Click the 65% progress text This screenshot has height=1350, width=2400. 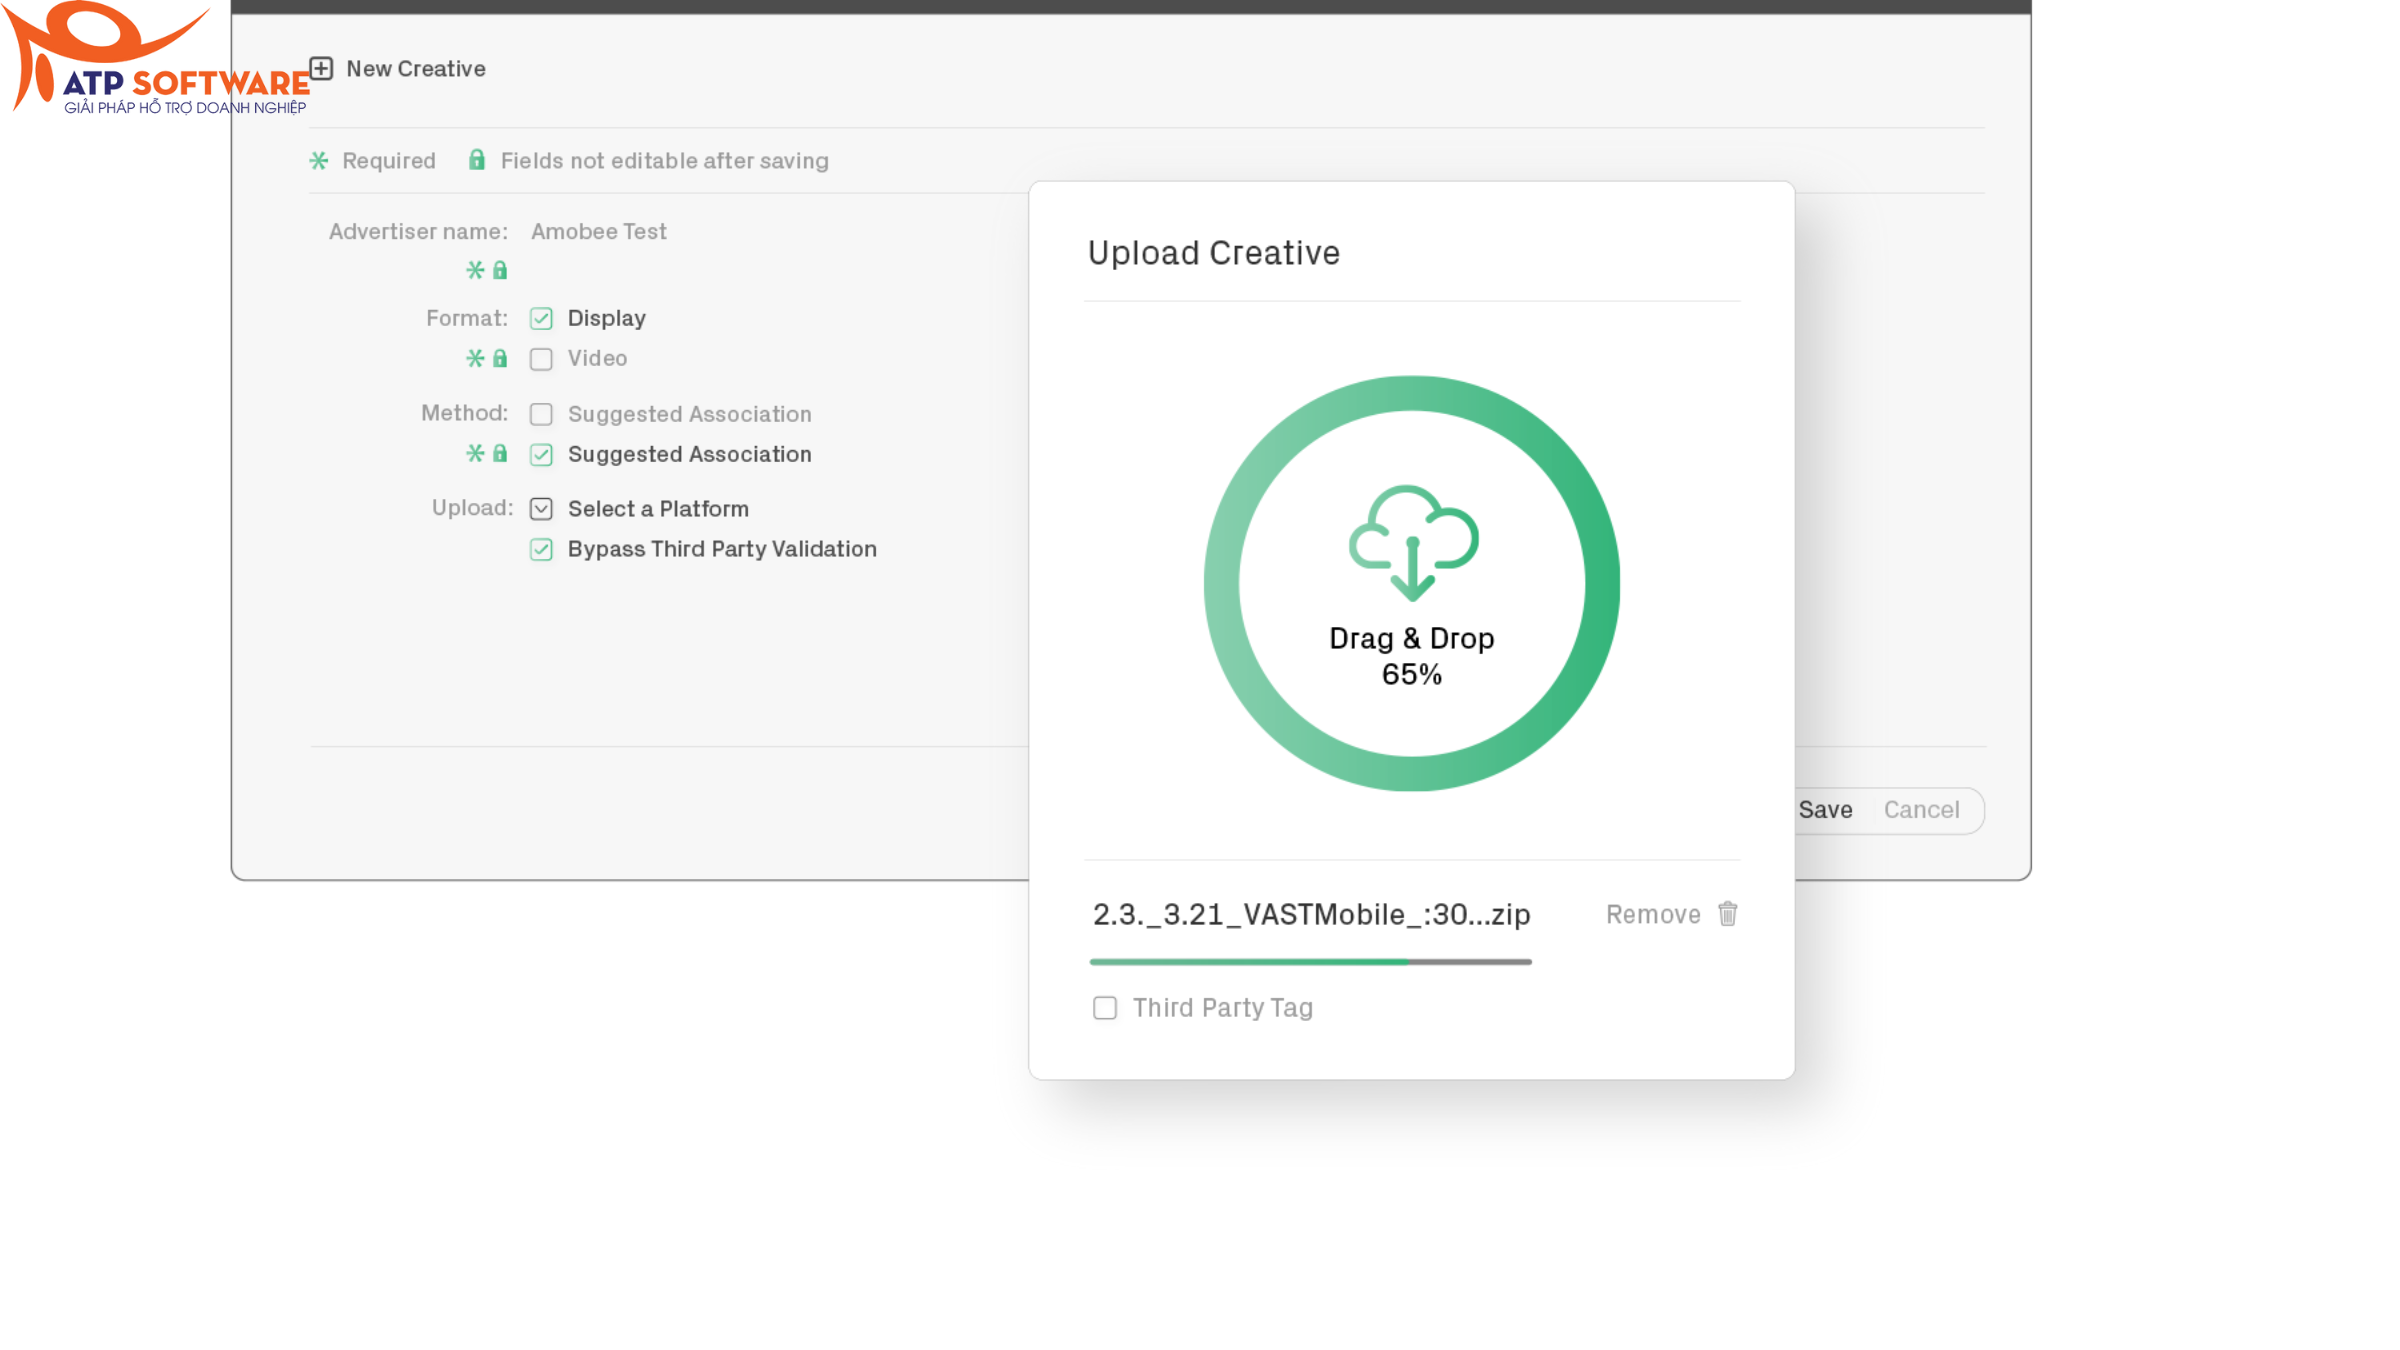coord(1411,674)
